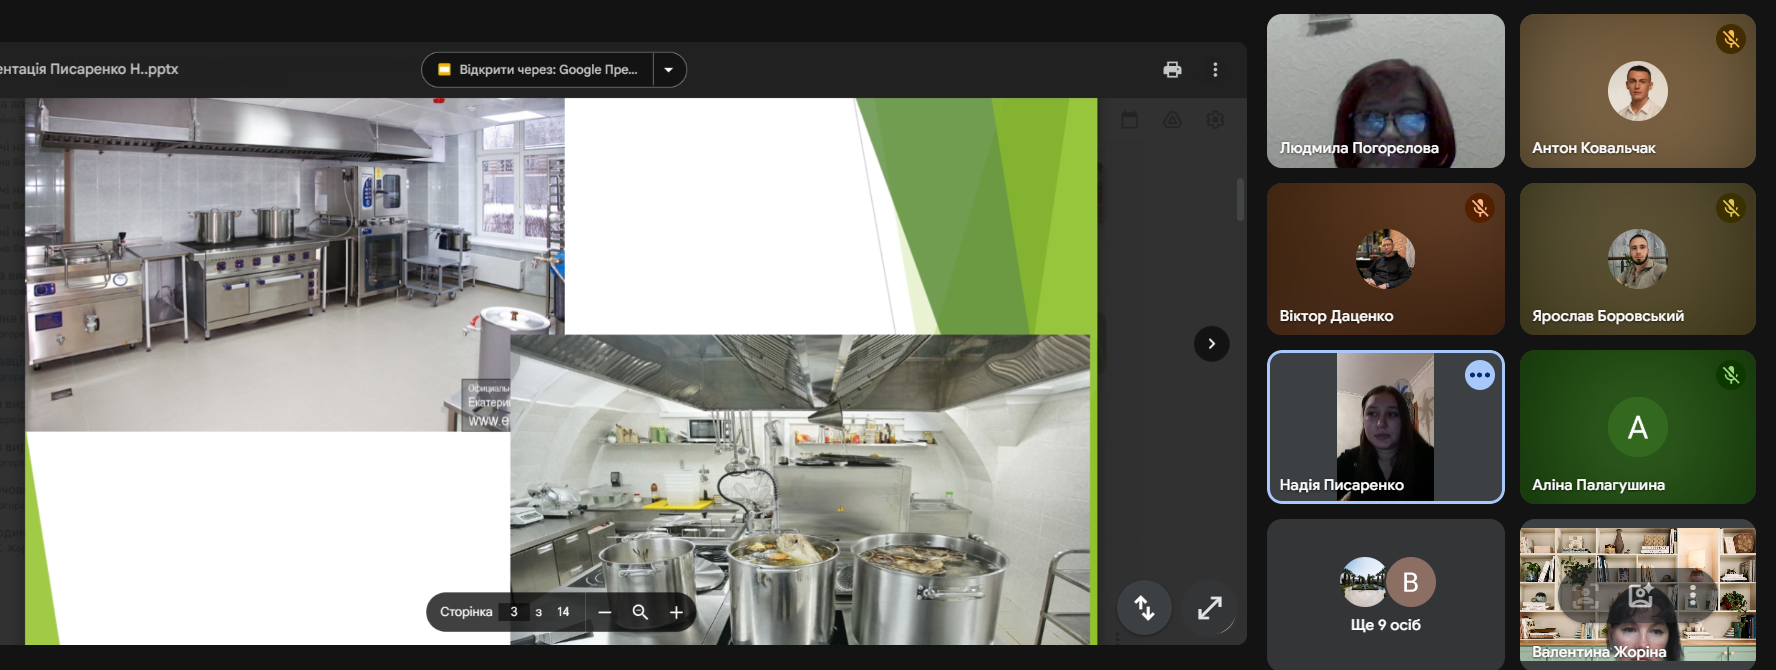Show the 'Ще 9 осіб' additional participants
This screenshot has height=670, width=1776.
click(x=1385, y=594)
